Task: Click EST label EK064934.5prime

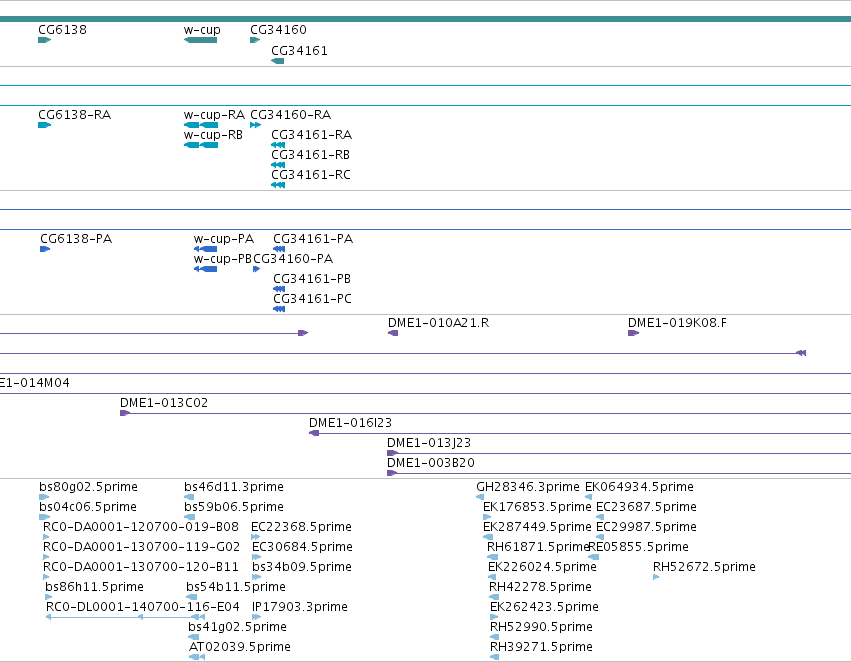Action: click(x=639, y=487)
